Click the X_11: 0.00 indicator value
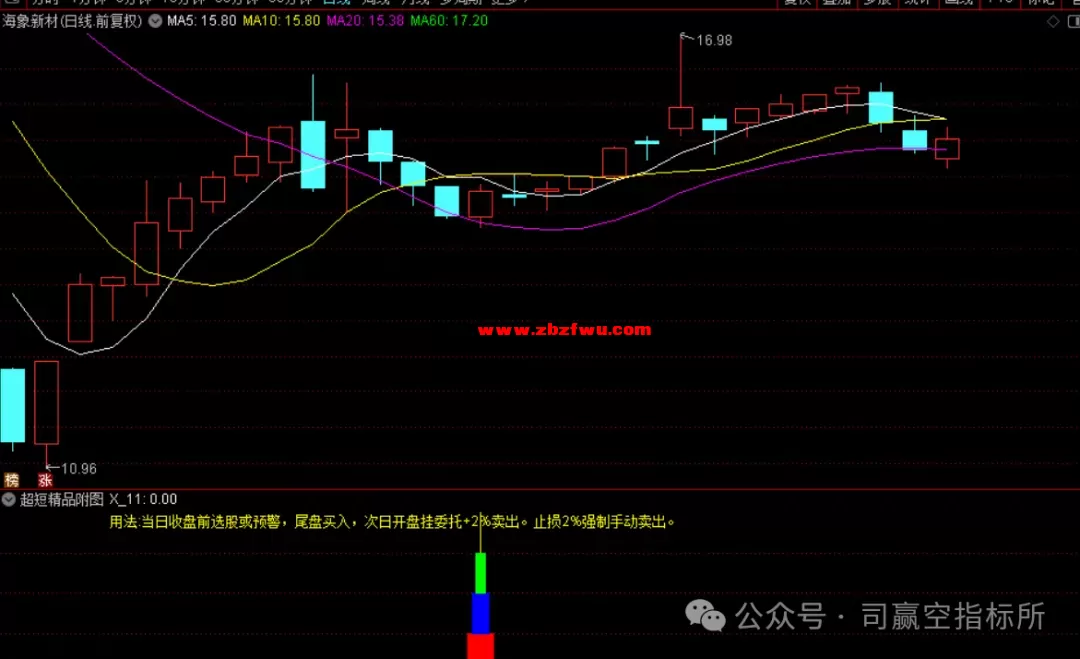 [143, 500]
